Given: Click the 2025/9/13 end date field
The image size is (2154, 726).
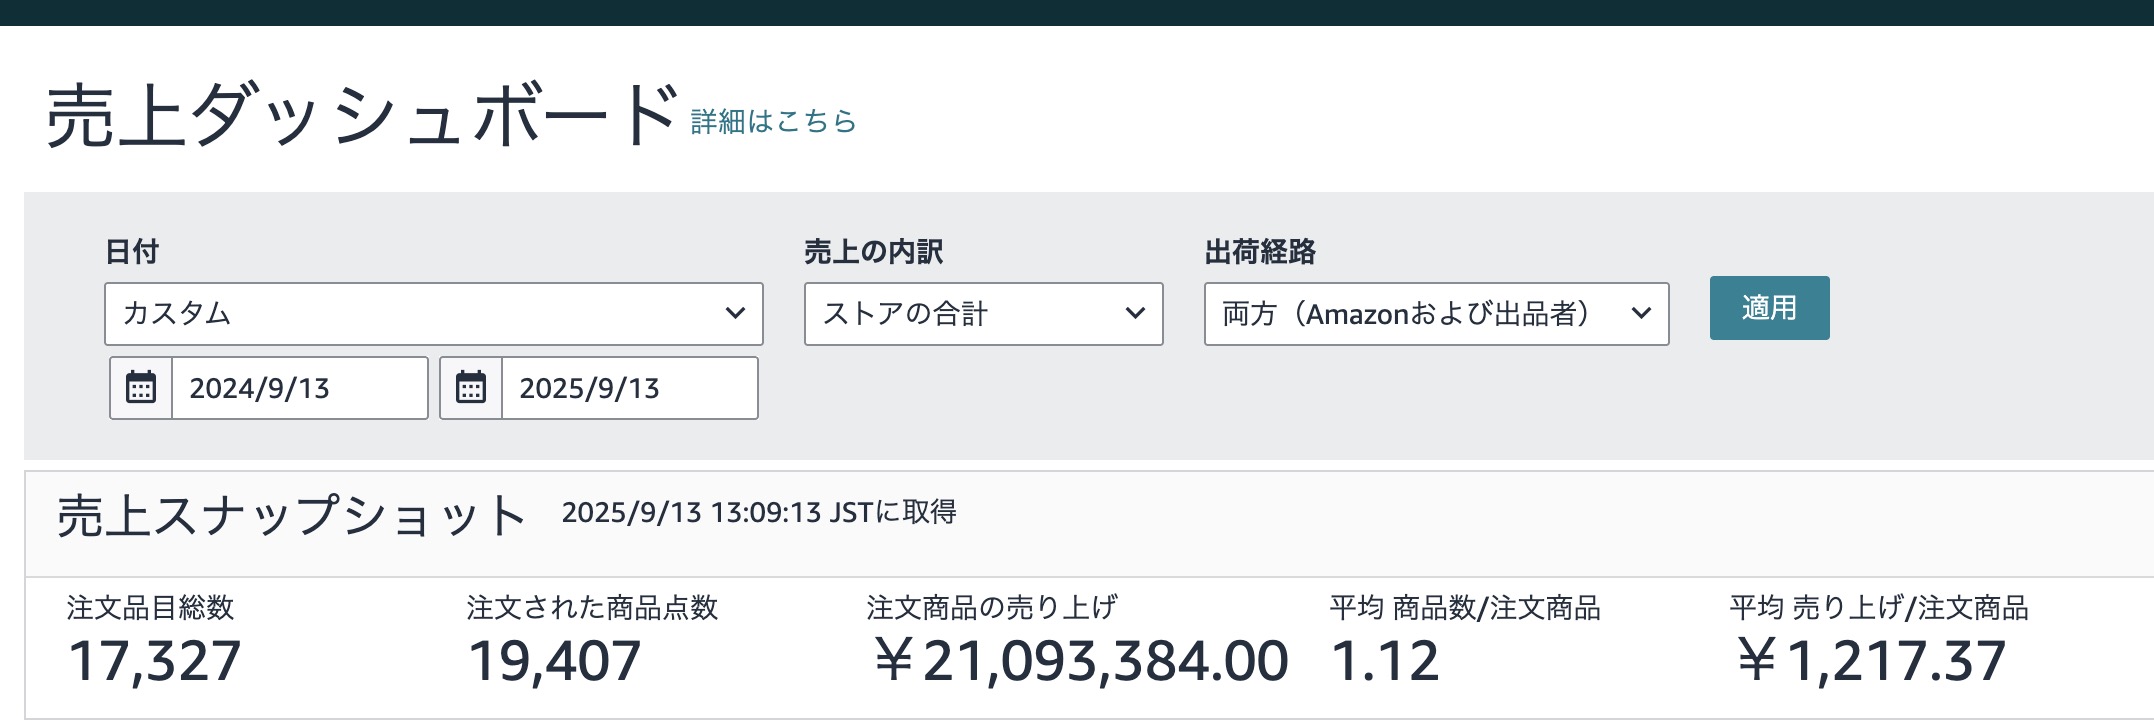Looking at the screenshot, I should 628,388.
